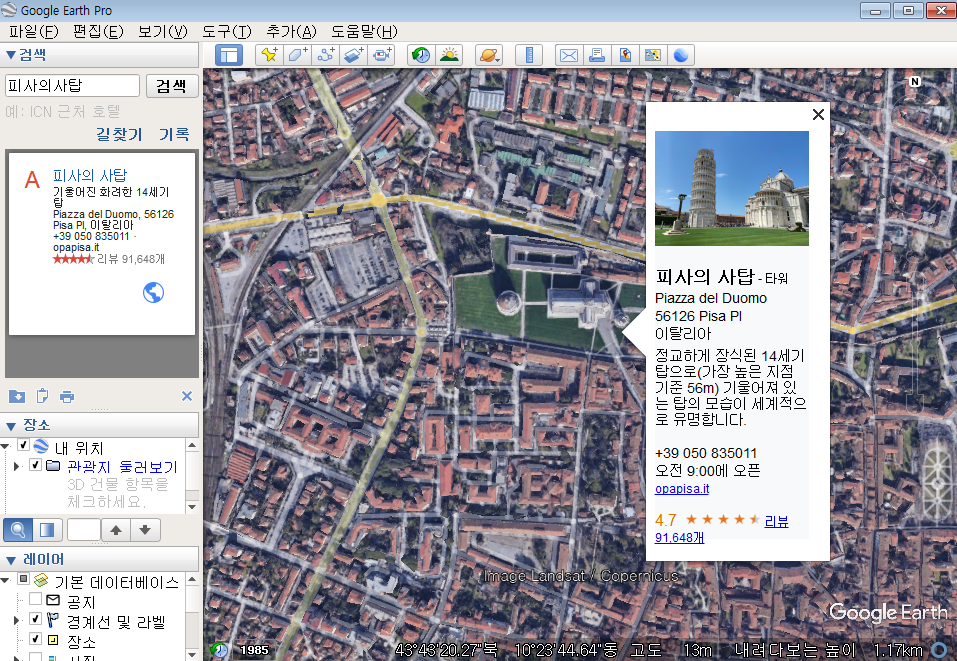Toggle sunlight across landscape icon
957x661 pixels.
(449, 55)
